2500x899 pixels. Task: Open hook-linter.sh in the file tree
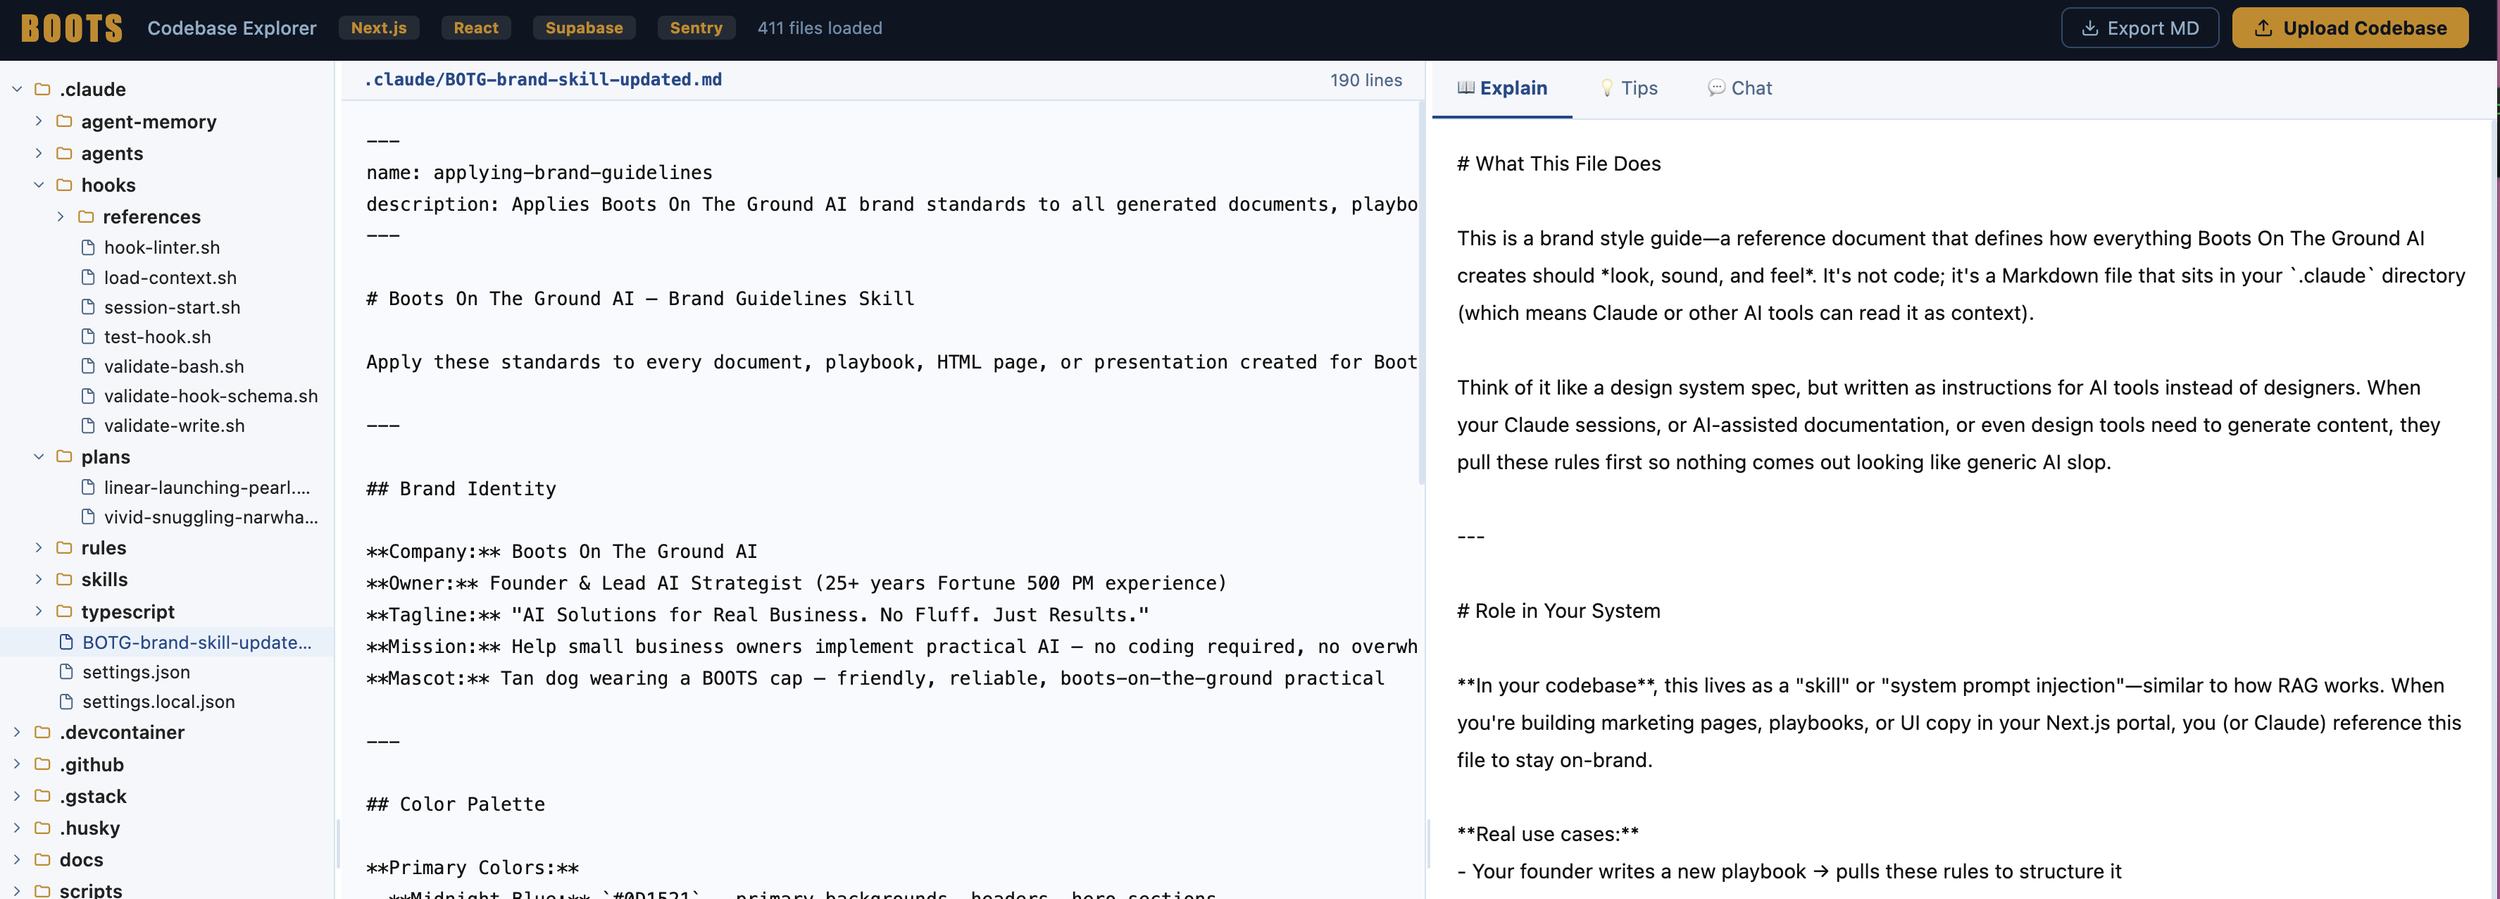pos(167,247)
